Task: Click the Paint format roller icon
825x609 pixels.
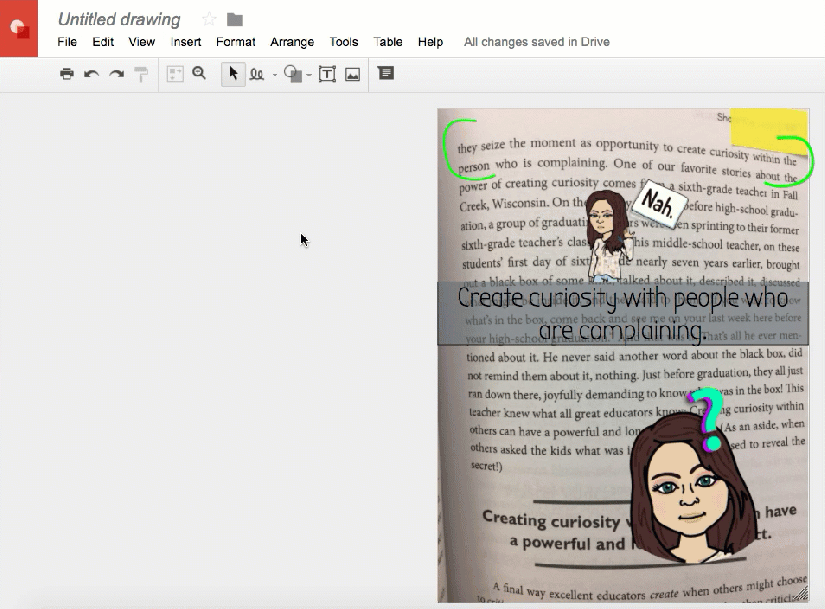Action: (141, 74)
